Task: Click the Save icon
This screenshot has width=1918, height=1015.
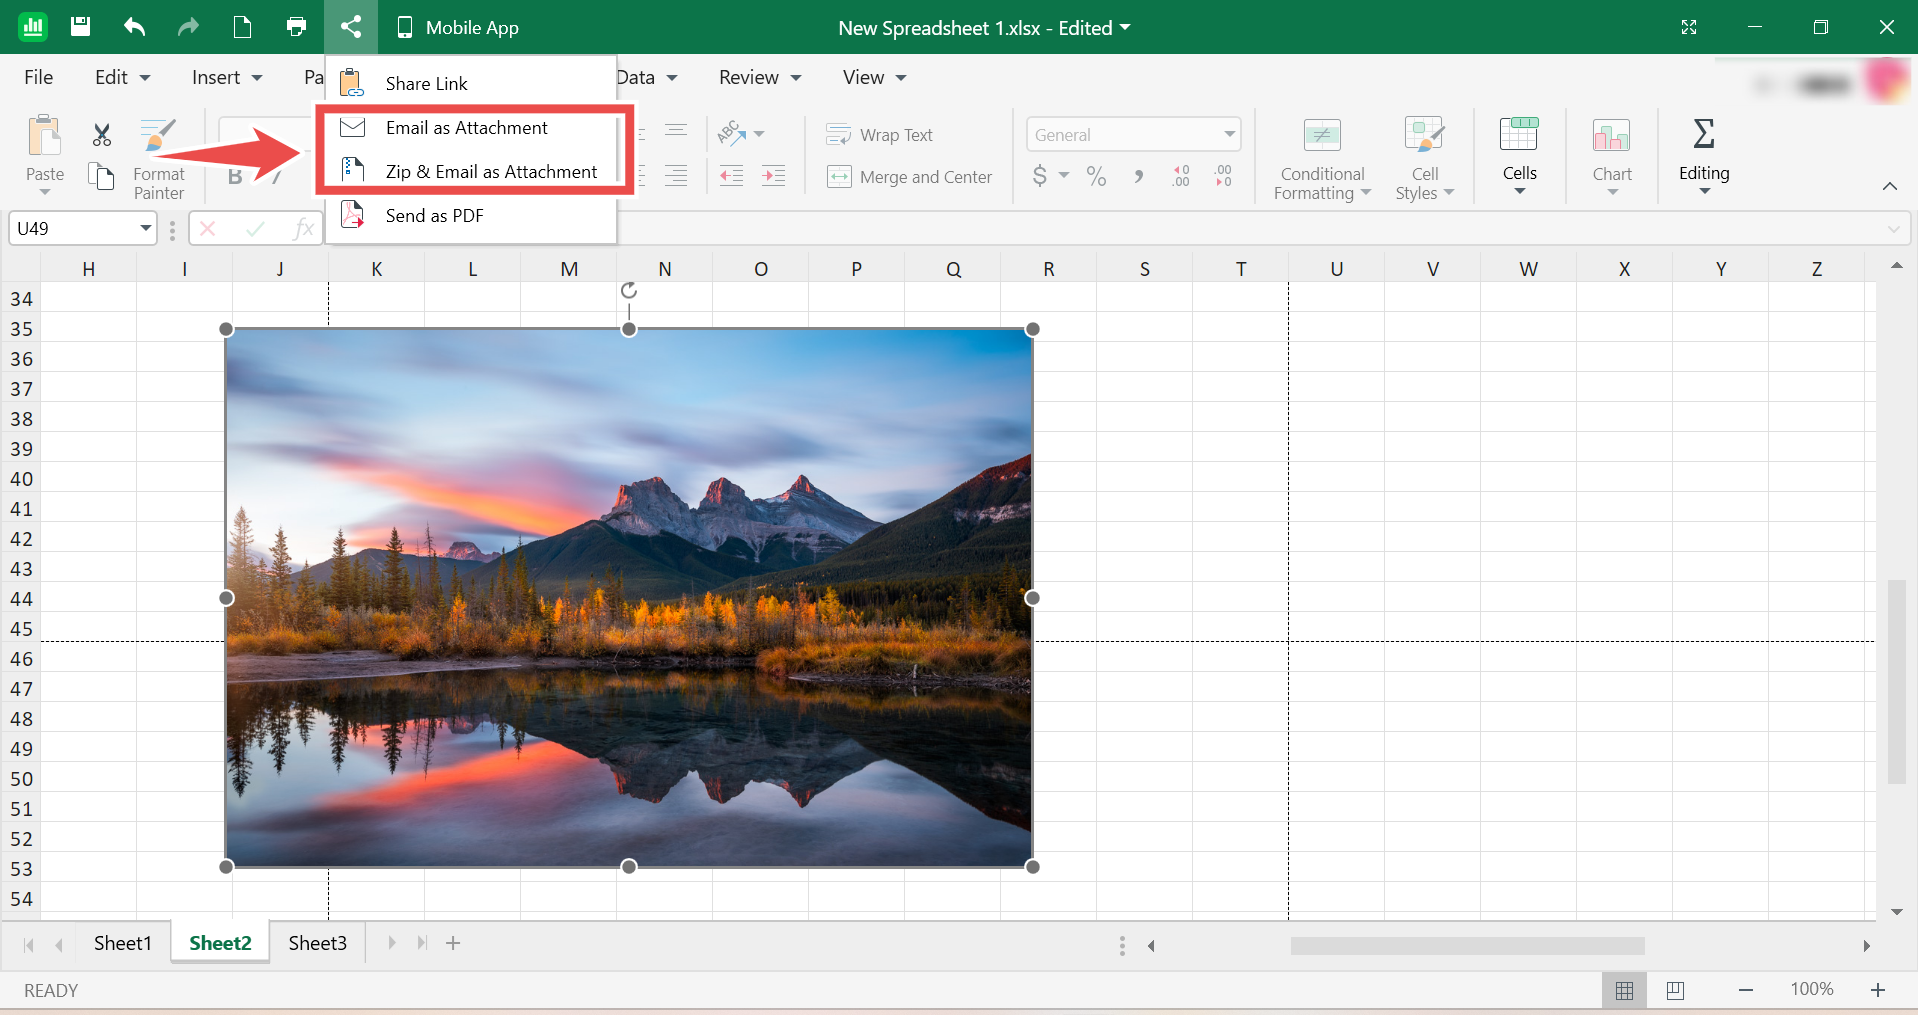Action: 80,27
